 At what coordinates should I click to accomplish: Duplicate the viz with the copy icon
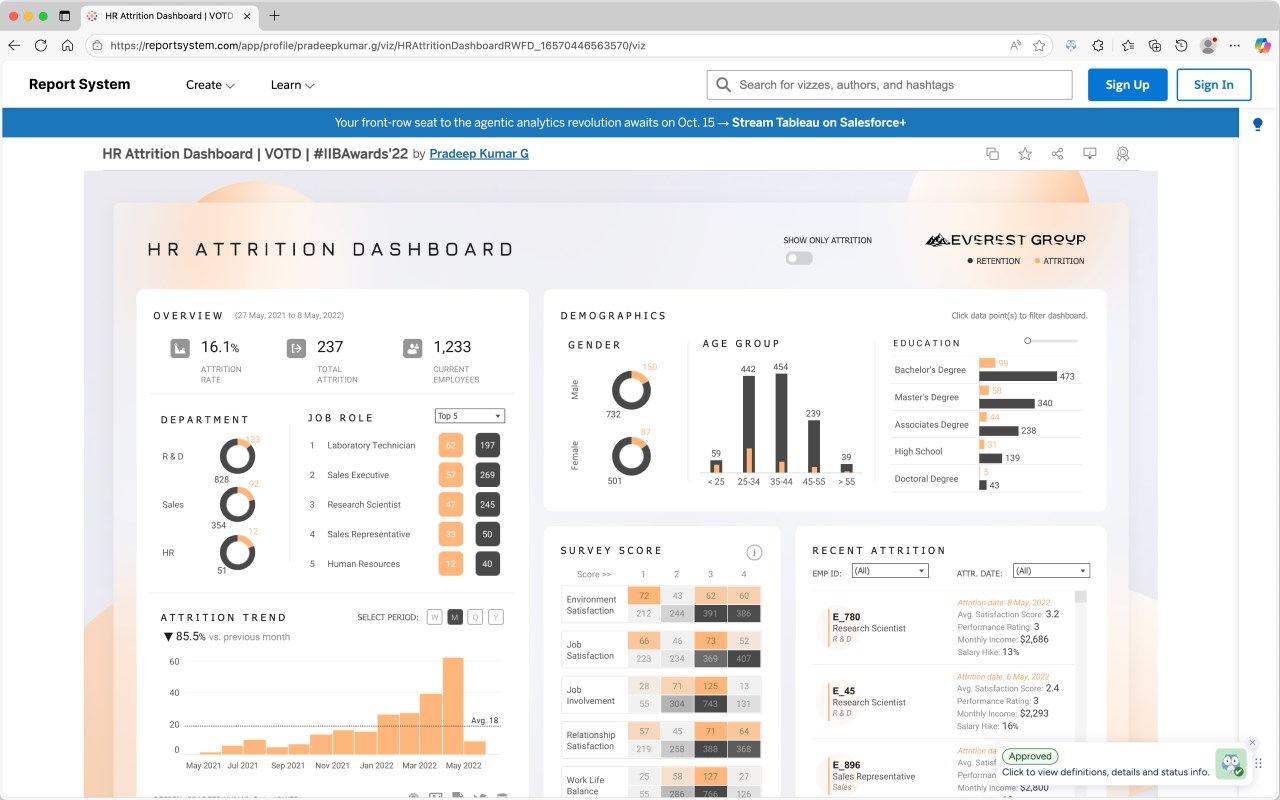pyautogui.click(x=992, y=154)
